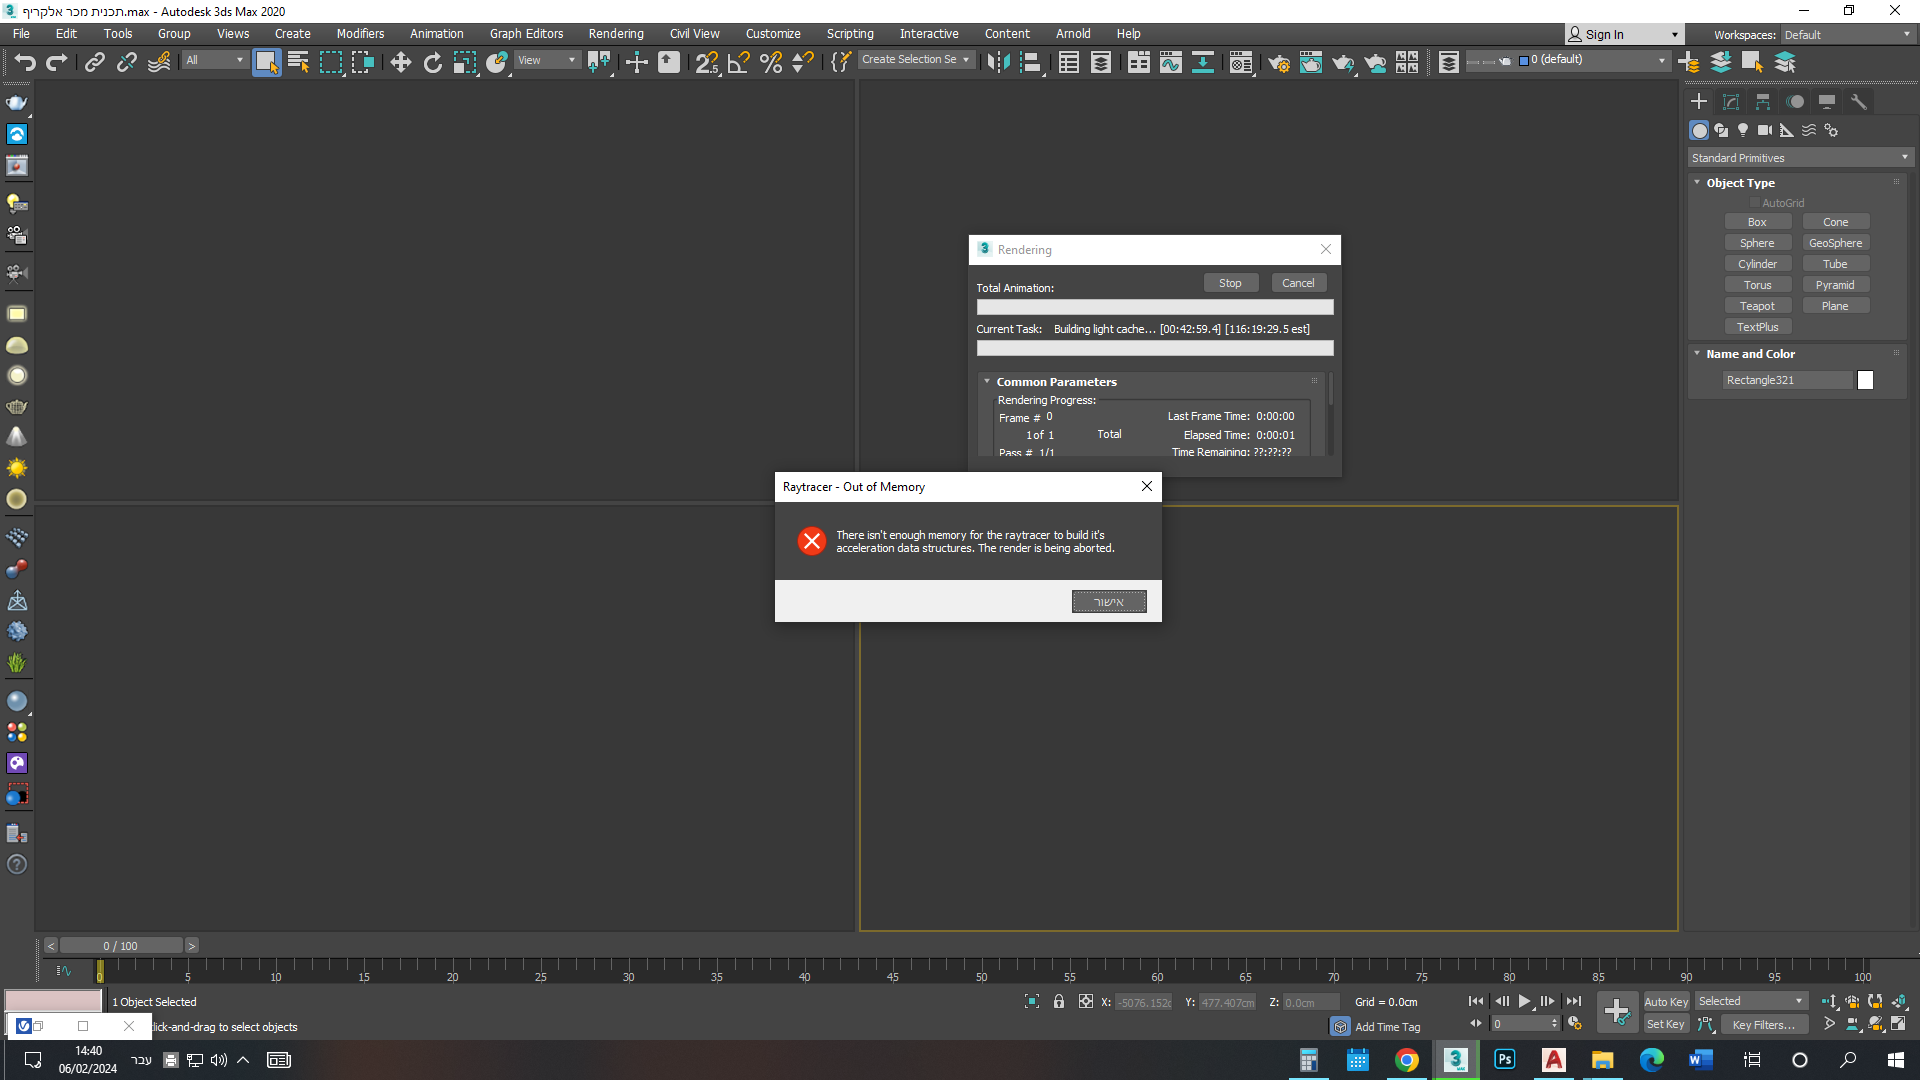Open Photoshop from the taskbar
The image size is (1920, 1080).
(1504, 1060)
